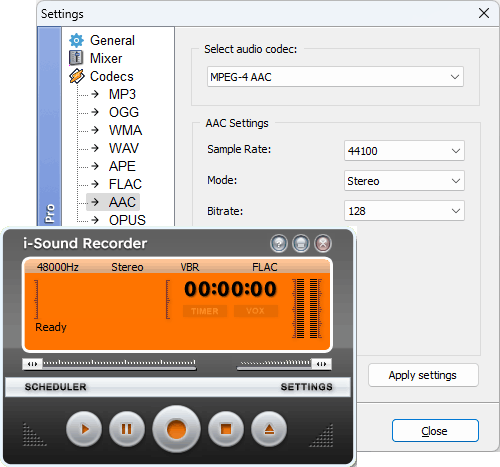This screenshot has width=500, height=467.
Task: Select OGG codec in tree
Action: click(124, 112)
